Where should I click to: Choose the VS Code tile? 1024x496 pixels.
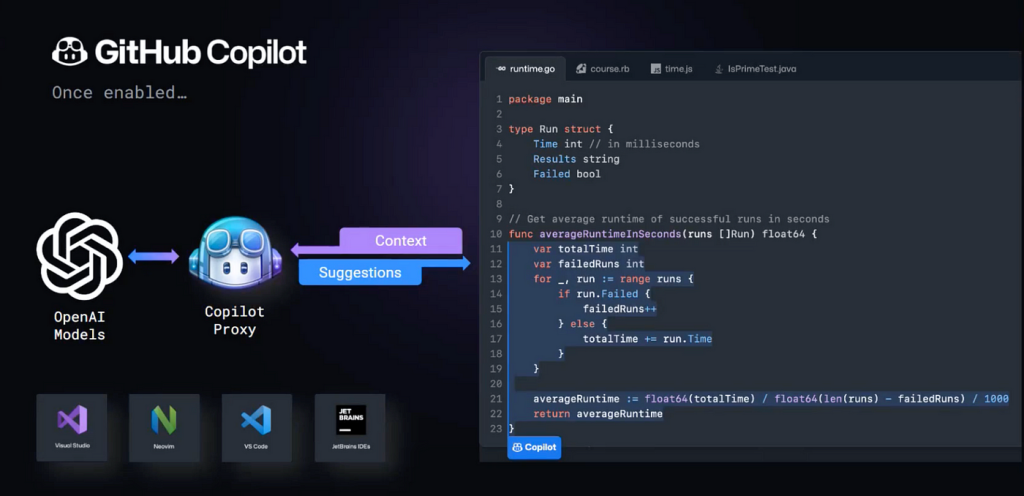coord(257,427)
